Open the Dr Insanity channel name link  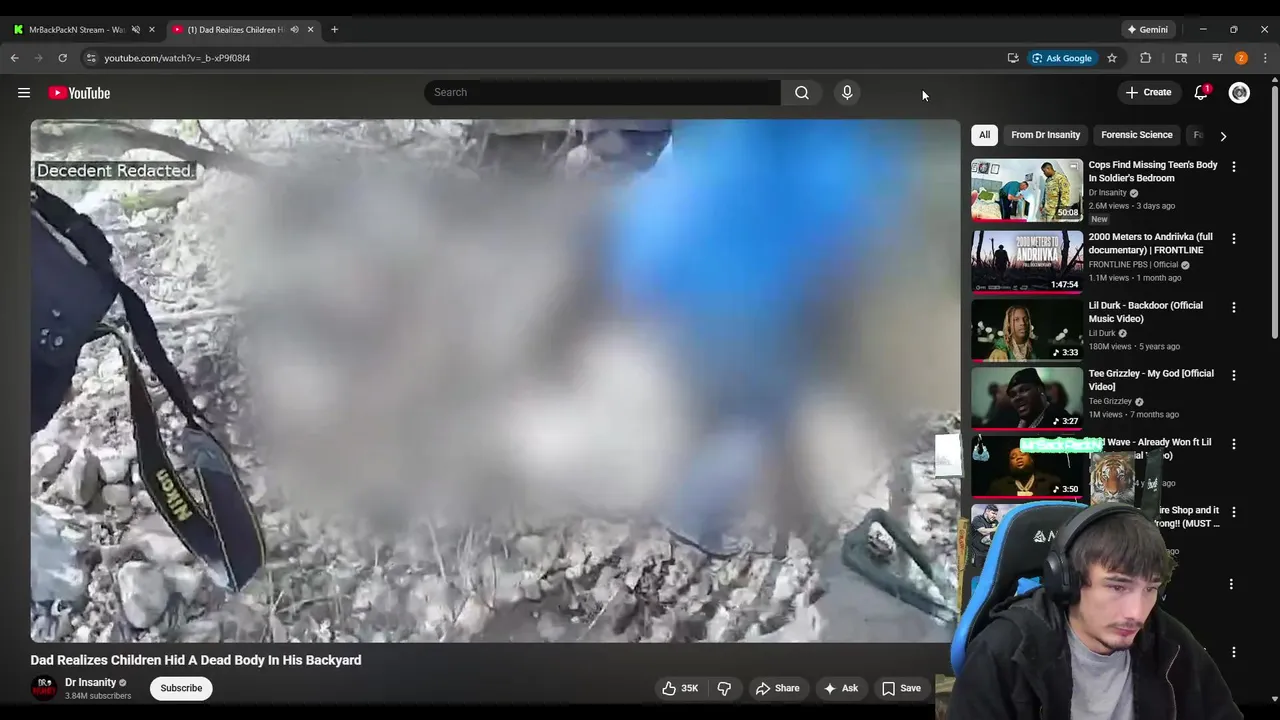[90, 682]
